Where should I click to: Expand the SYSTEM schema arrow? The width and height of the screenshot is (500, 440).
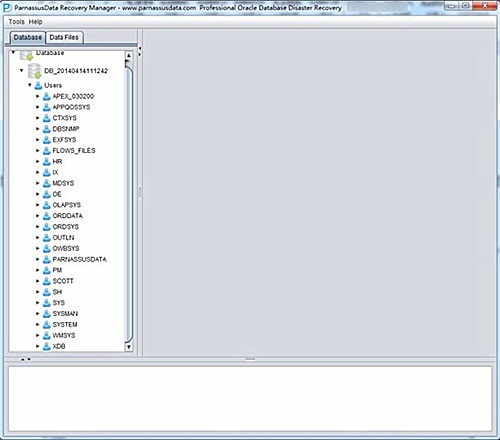pyautogui.click(x=38, y=325)
